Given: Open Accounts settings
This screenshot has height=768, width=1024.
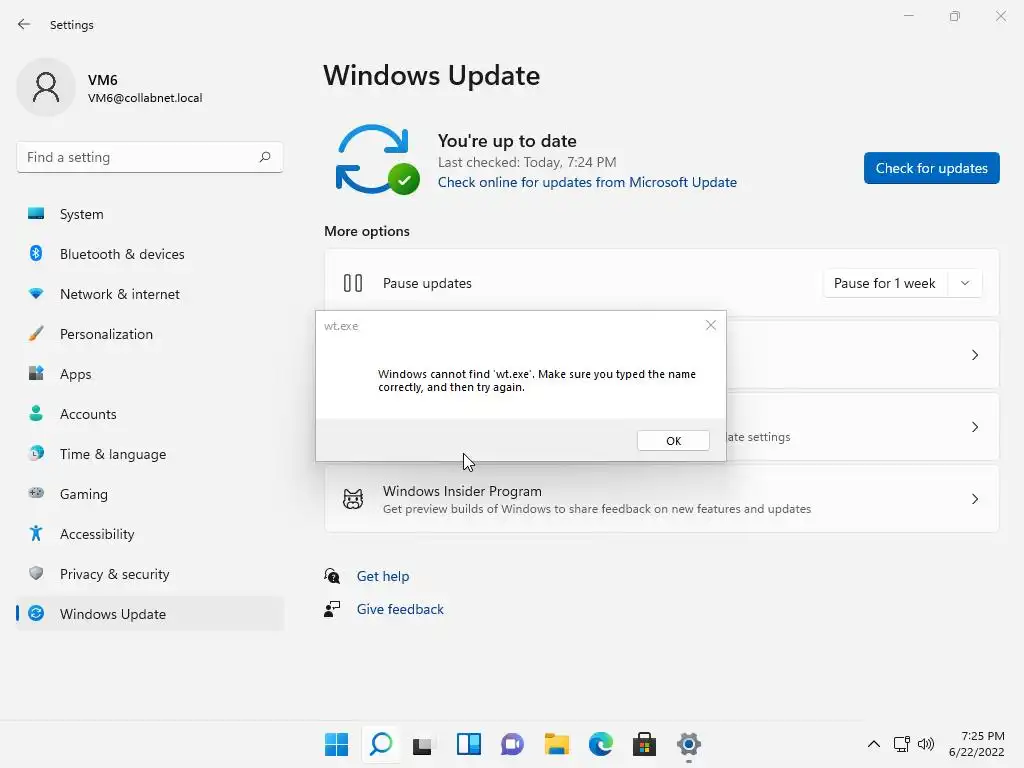Looking at the screenshot, I should click(x=150, y=414).
